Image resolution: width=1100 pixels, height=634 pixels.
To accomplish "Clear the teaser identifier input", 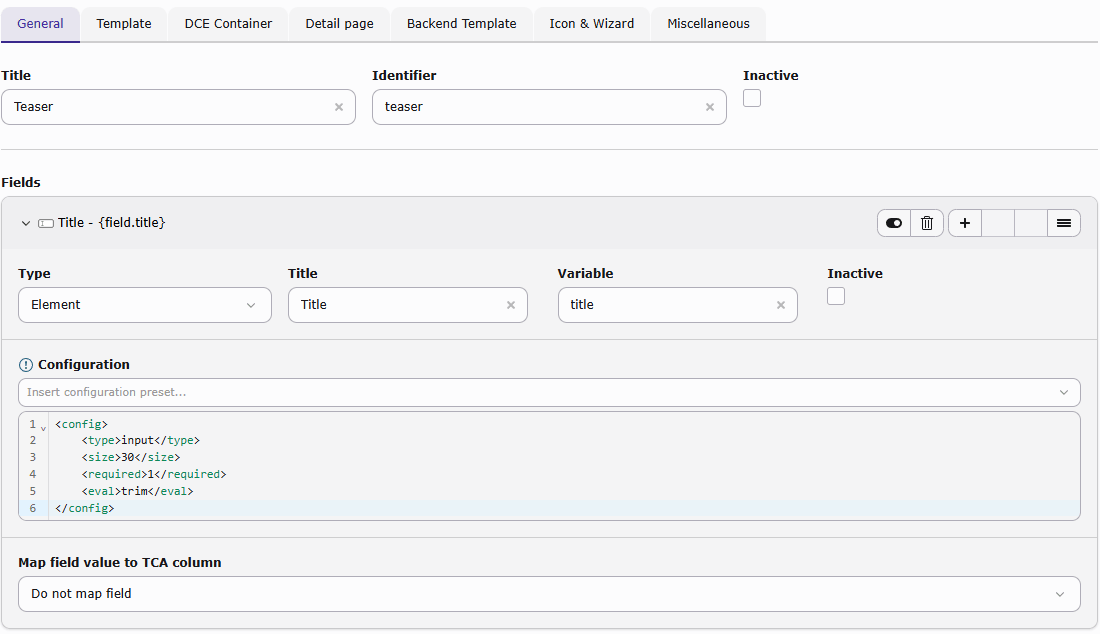I will (x=710, y=107).
